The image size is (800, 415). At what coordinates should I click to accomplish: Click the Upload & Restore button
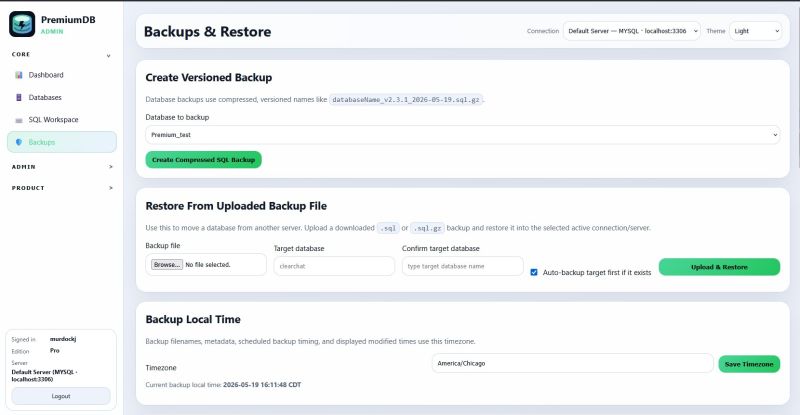(x=719, y=267)
